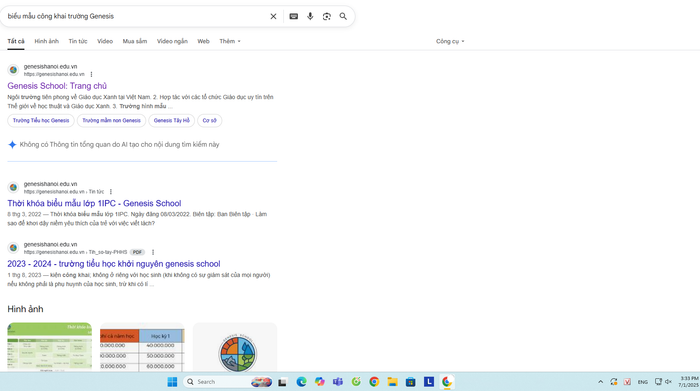Click the red V tray icon
Image resolution: width=700 pixels, height=391 pixels.
coord(627,382)
